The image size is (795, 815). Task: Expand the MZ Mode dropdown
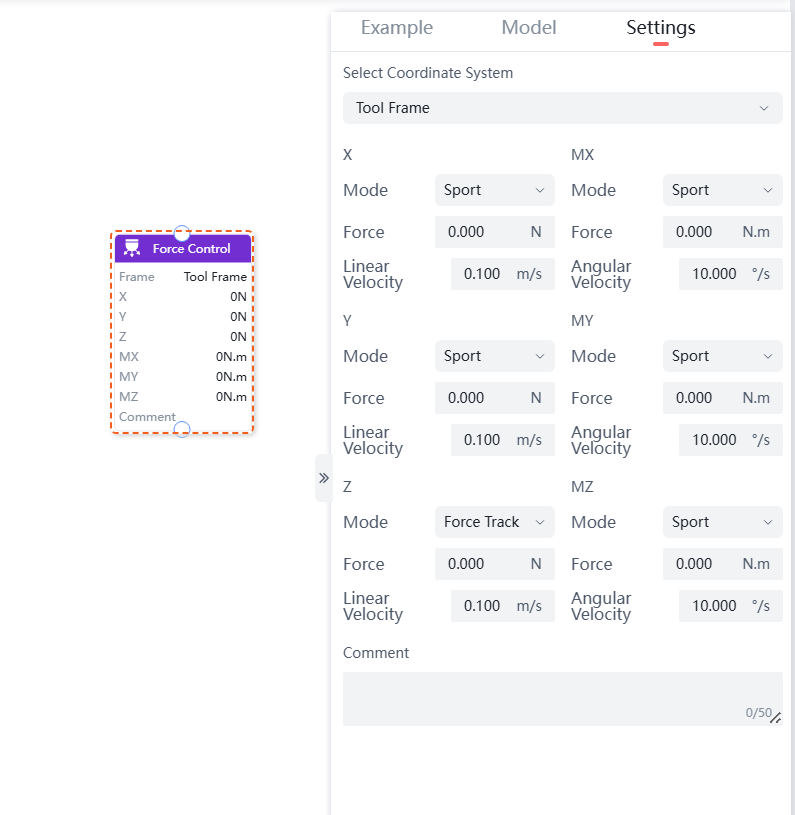722,522
